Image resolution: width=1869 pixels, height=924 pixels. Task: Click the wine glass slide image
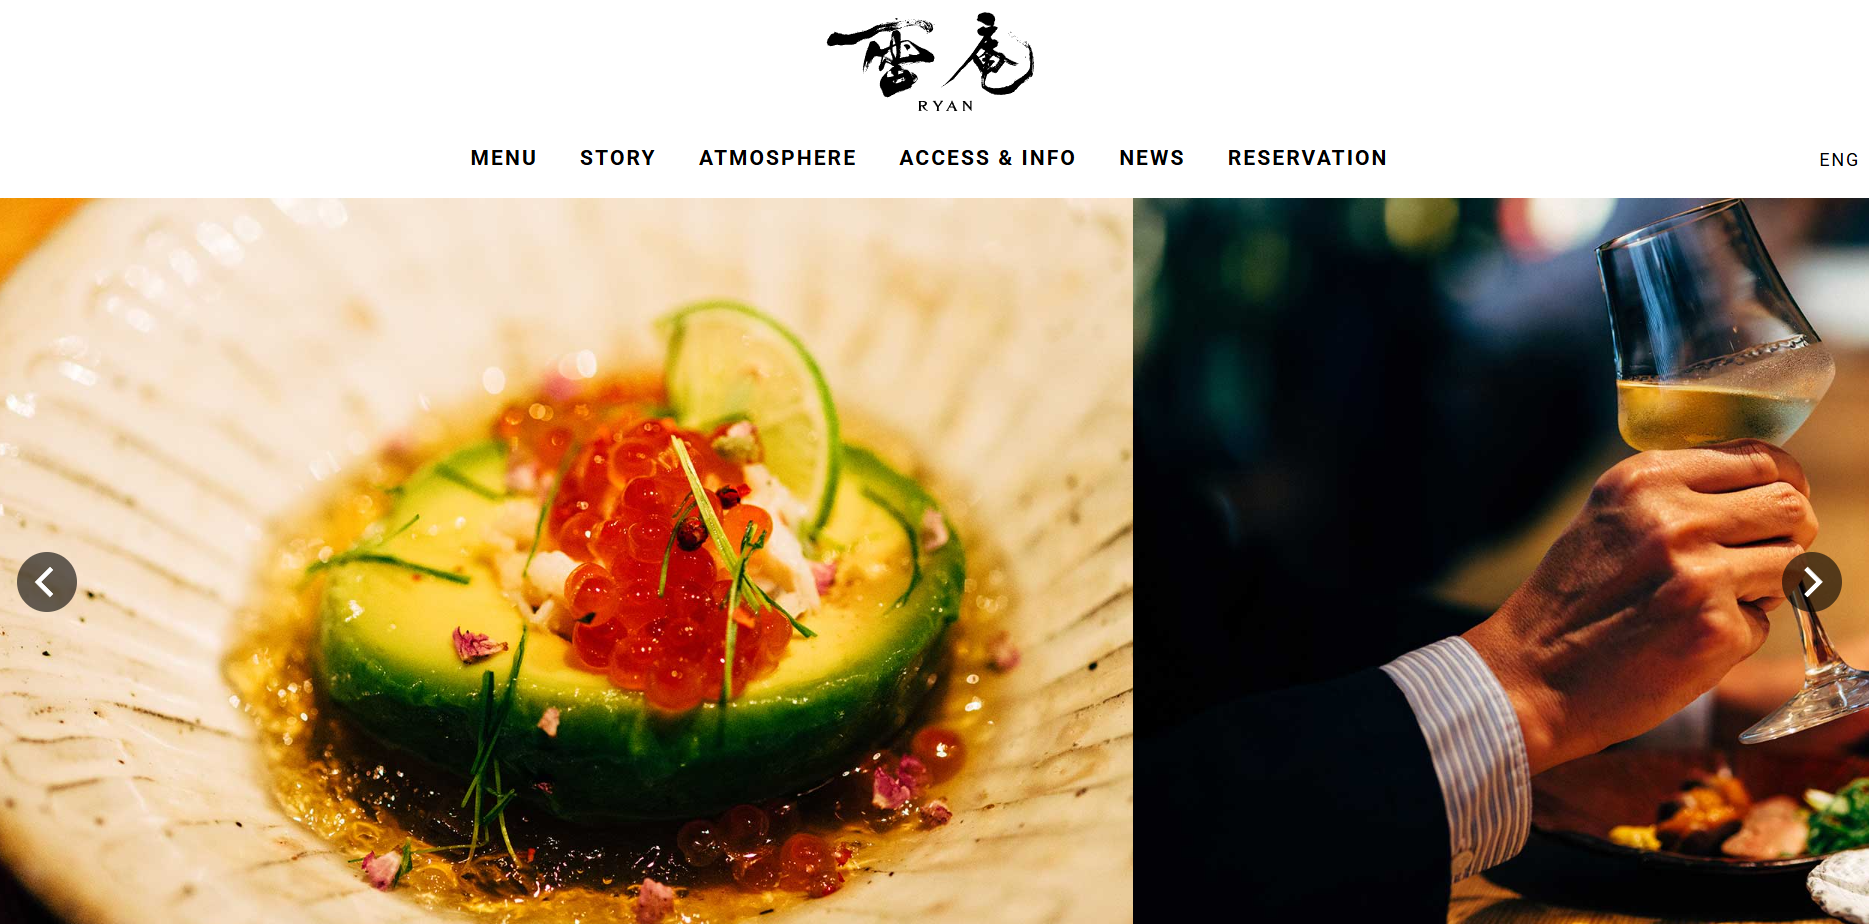1501,561
